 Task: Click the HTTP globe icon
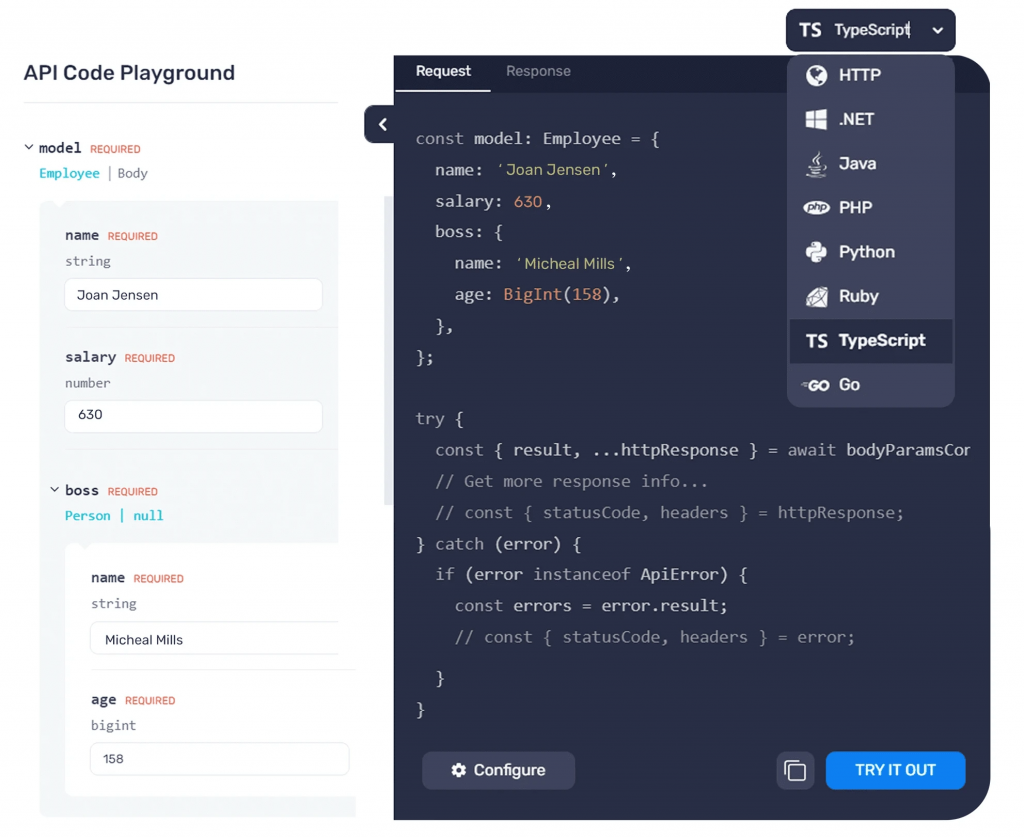[816, 75]
